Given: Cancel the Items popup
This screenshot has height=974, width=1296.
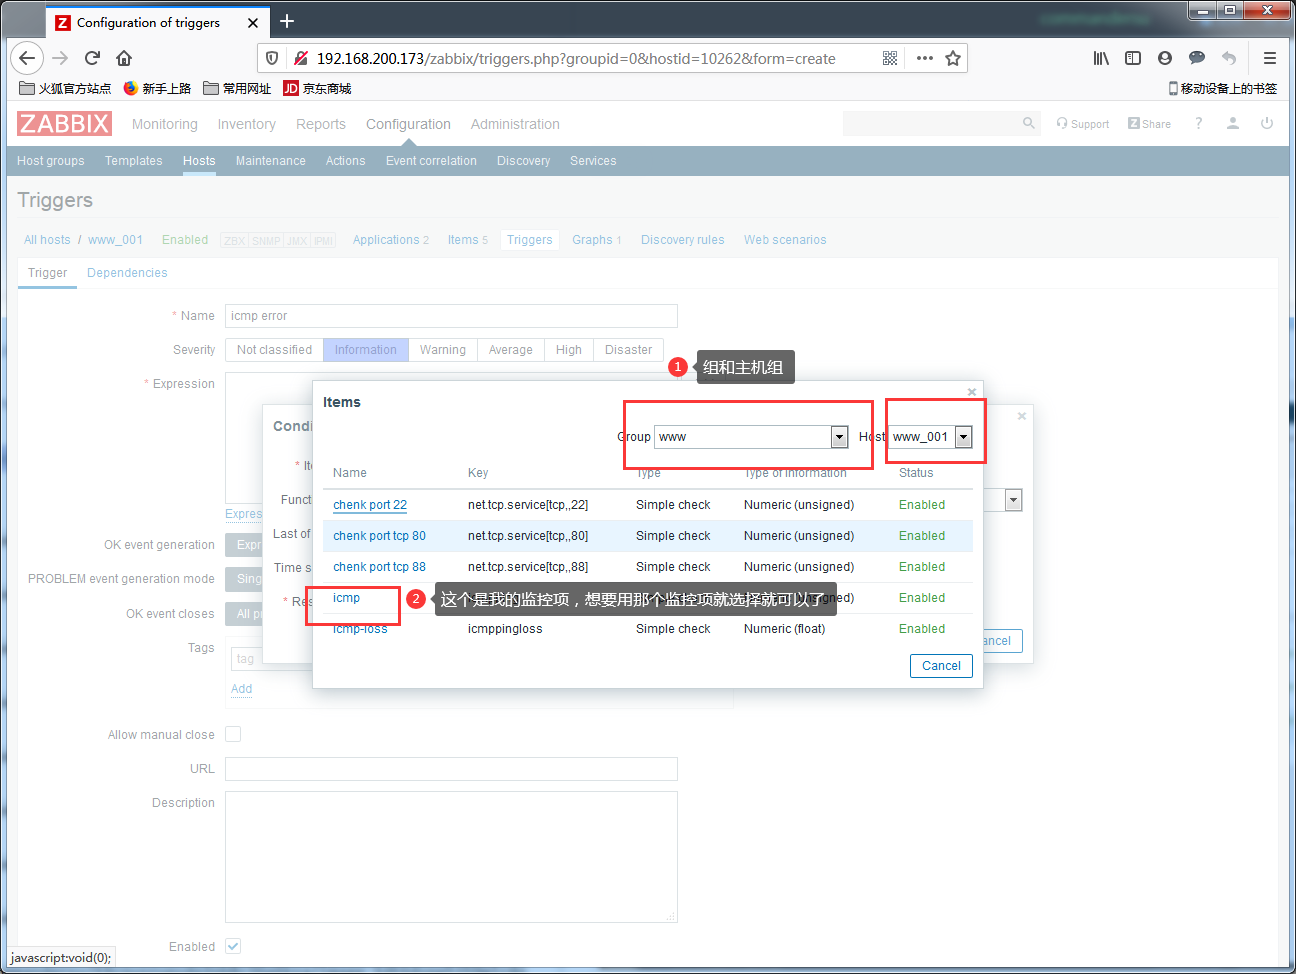Looking at the screenshot, I should tap(941, 666).
